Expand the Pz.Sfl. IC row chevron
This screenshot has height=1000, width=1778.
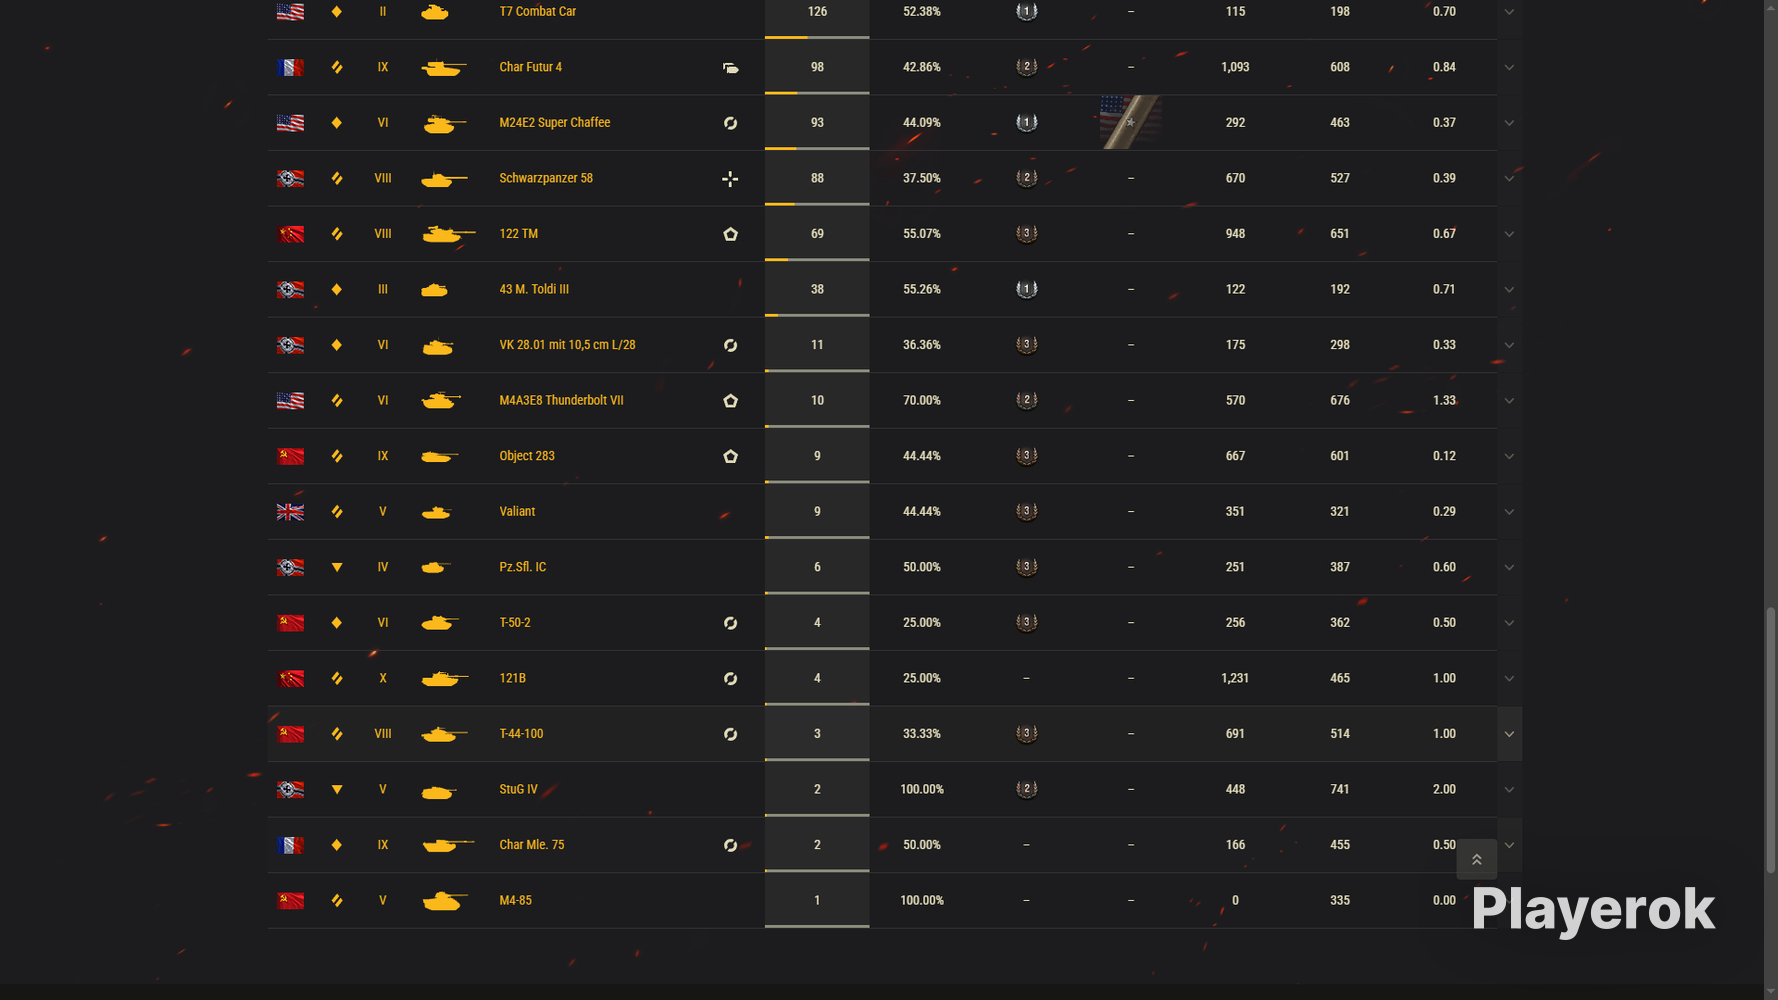[x=1509, y=568]
